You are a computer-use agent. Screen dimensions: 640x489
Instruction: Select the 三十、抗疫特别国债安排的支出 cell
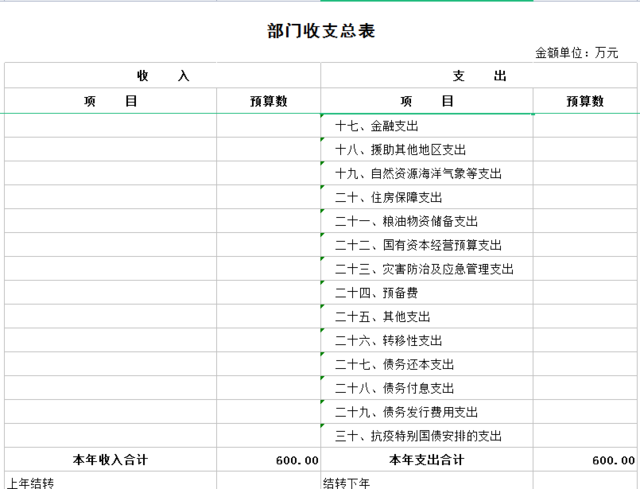click(x=418, y=436)
